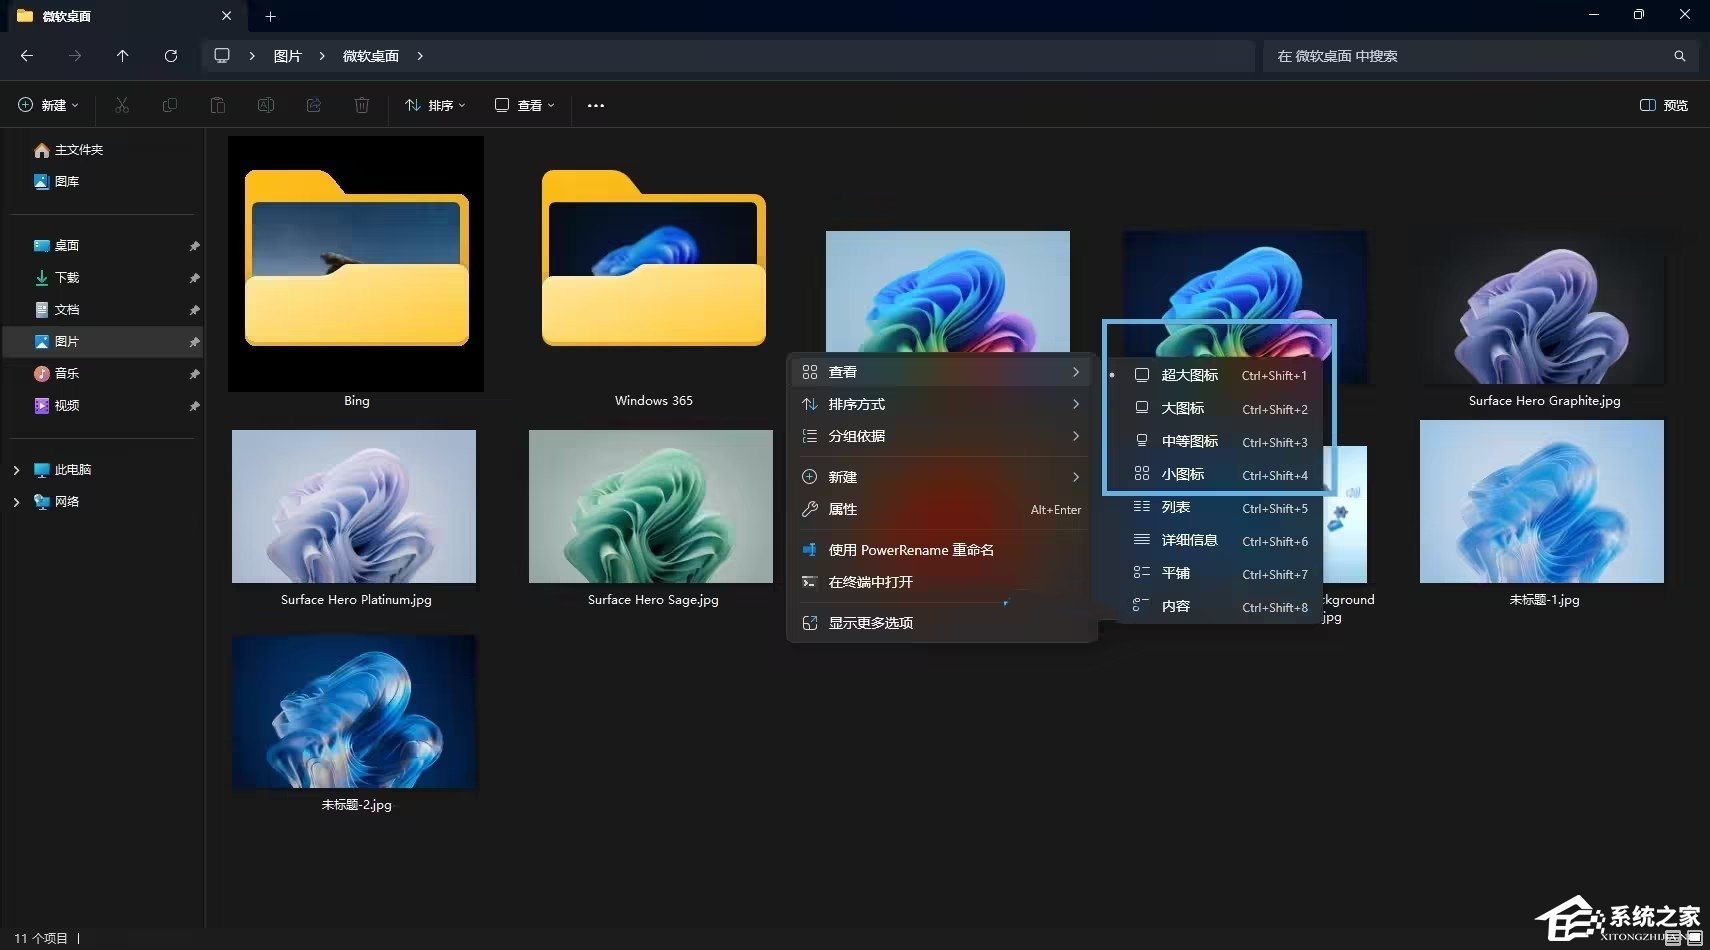Image resolution: width=1710 pixels, height=950 pixels.
Task: Open 分组依据 submenu in context menu
Action: click(941, 436)
